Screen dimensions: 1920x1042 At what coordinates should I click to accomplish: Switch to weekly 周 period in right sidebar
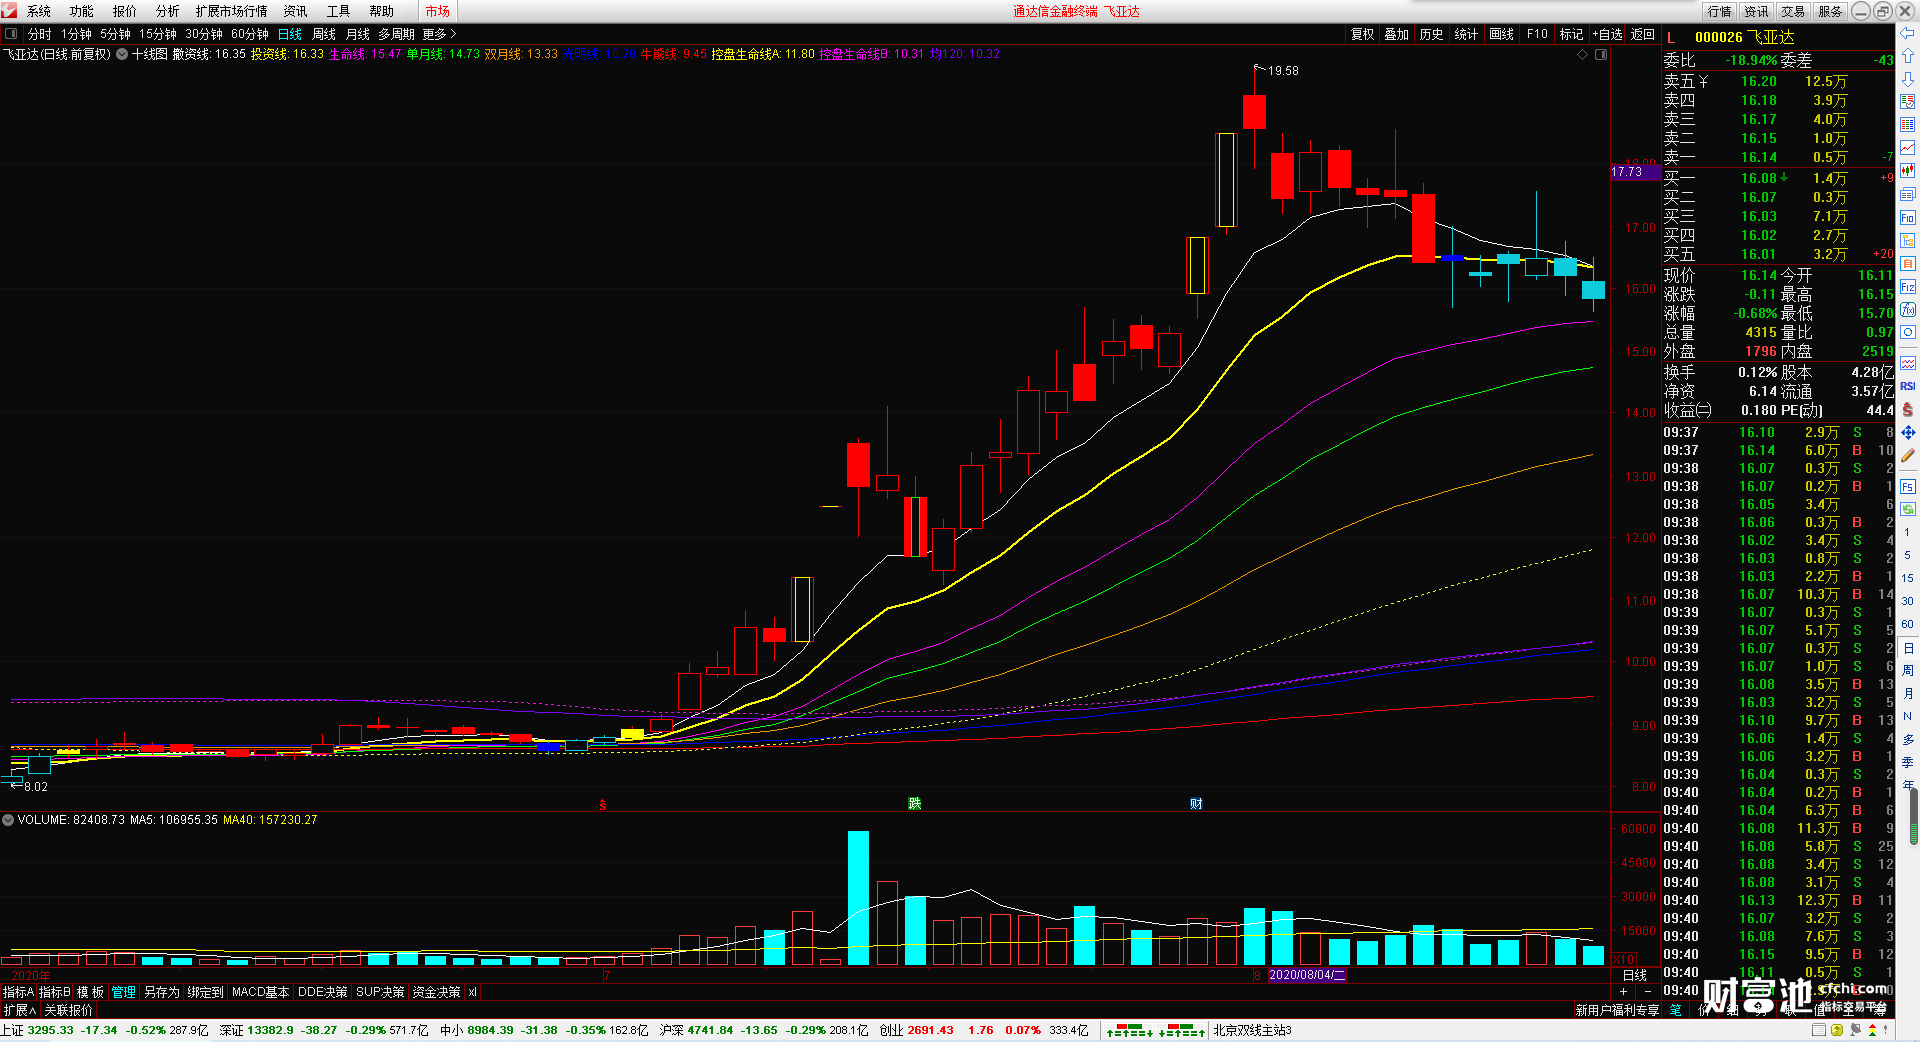(x=1907, y=670)
